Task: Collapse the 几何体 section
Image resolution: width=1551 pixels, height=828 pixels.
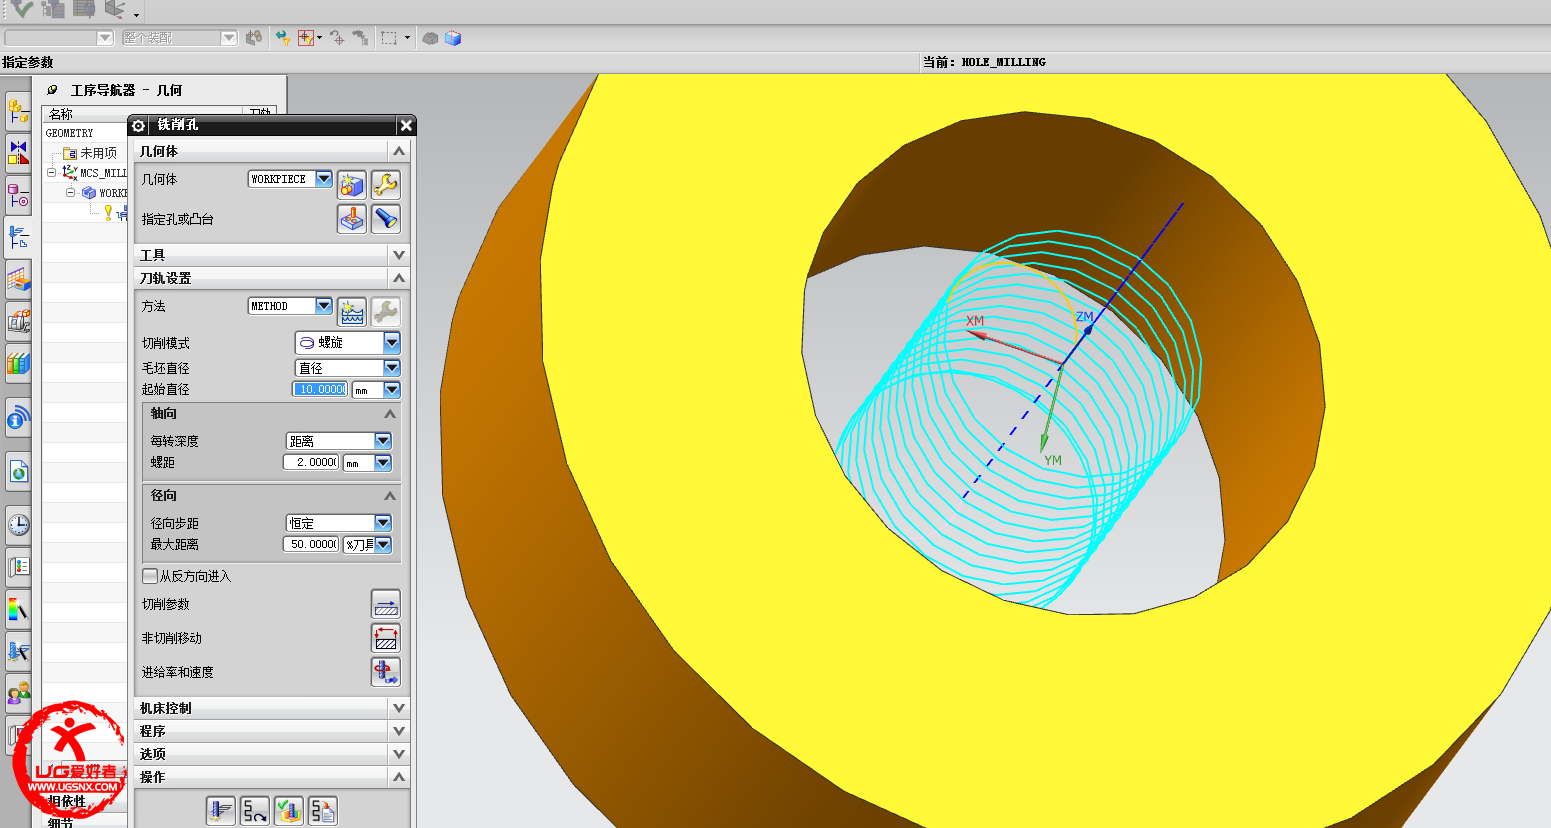Action: [x=399, y=151]
